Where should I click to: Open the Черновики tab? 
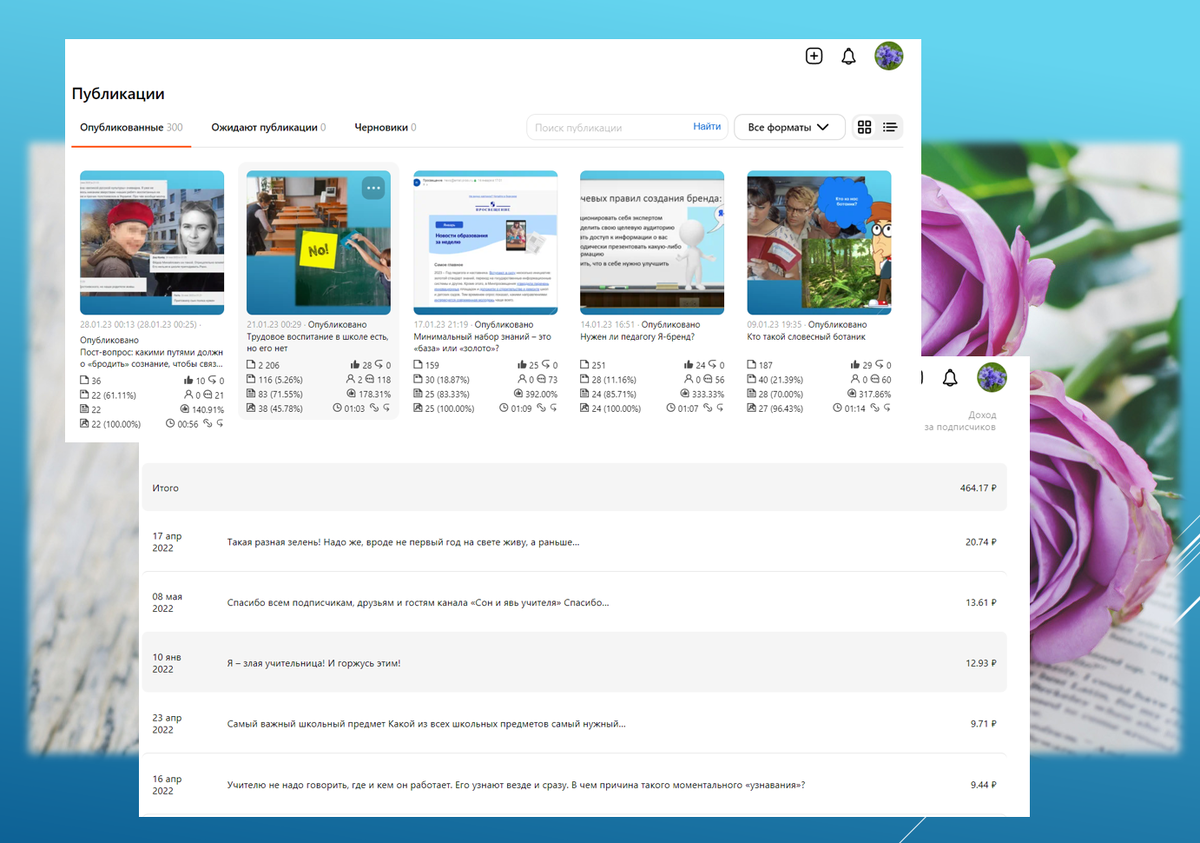[x=385, y=127]
